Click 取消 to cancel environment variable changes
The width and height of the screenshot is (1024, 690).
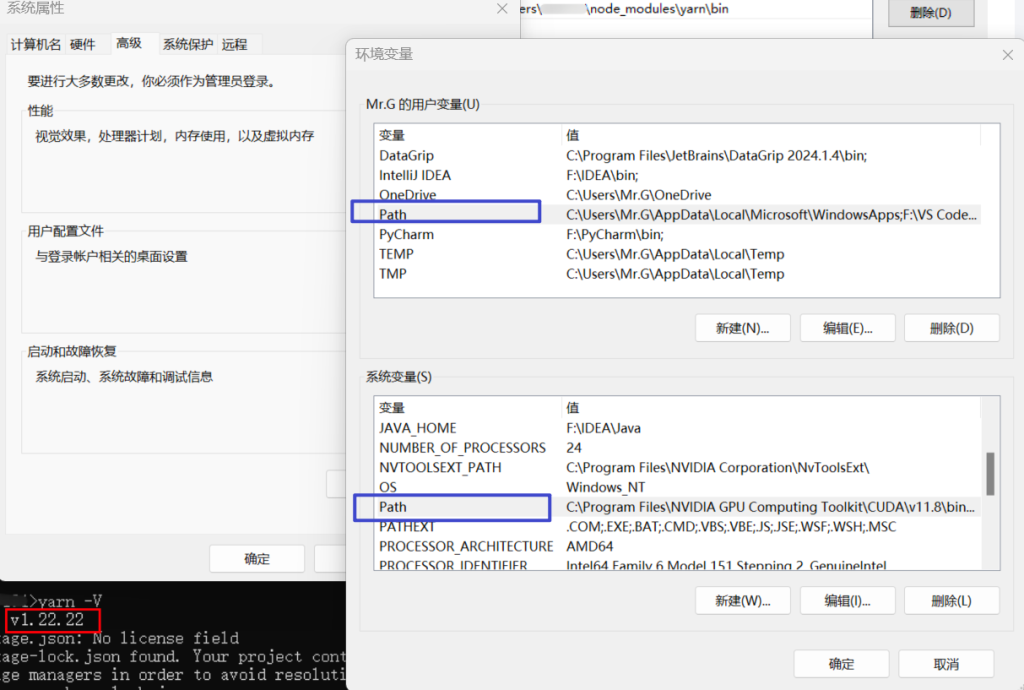946,663
